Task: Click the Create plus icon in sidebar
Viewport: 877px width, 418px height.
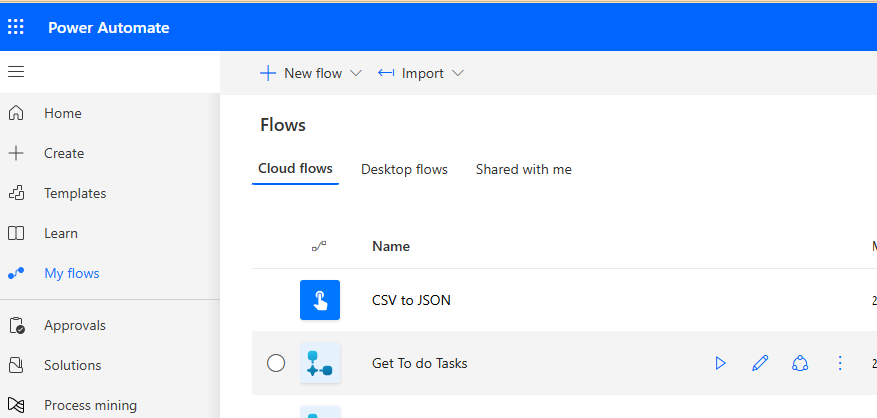Action: click(x=16, y=153)
